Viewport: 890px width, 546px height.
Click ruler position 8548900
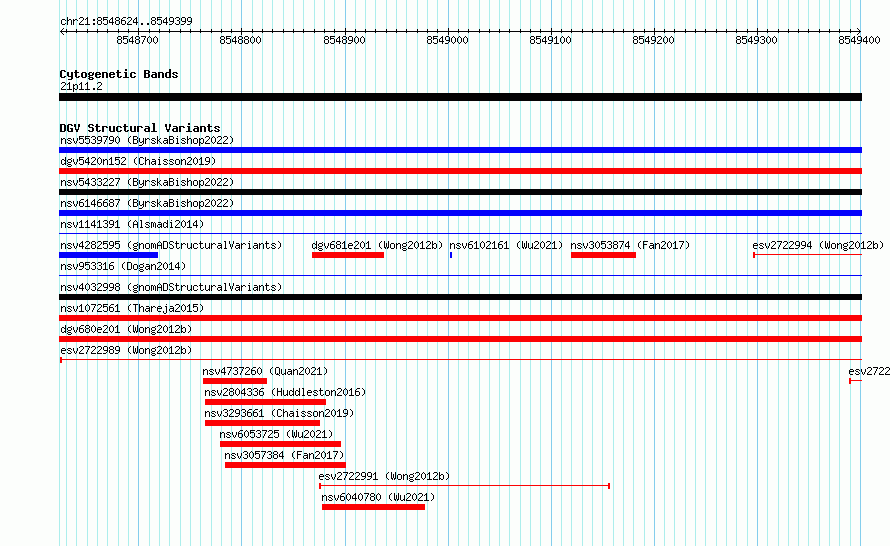click(x=345, y=40)
